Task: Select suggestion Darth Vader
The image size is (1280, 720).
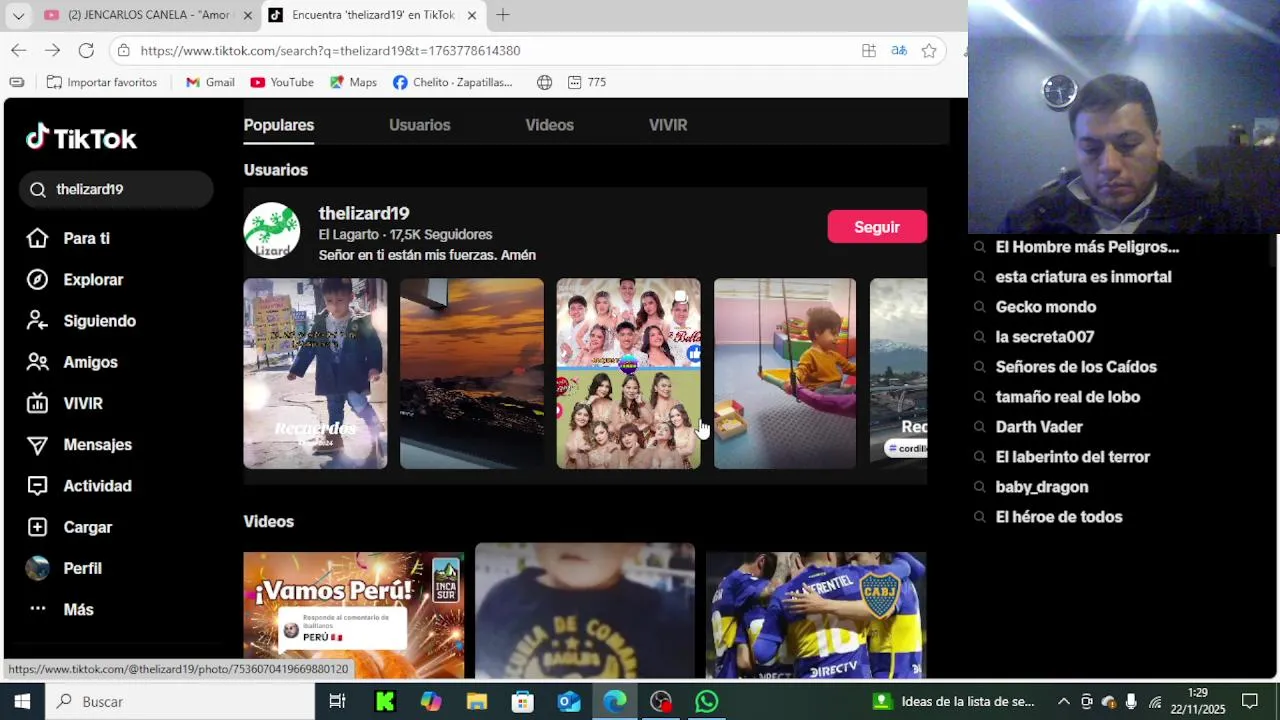Action: pyautogui.click(x=1039, y=427)
